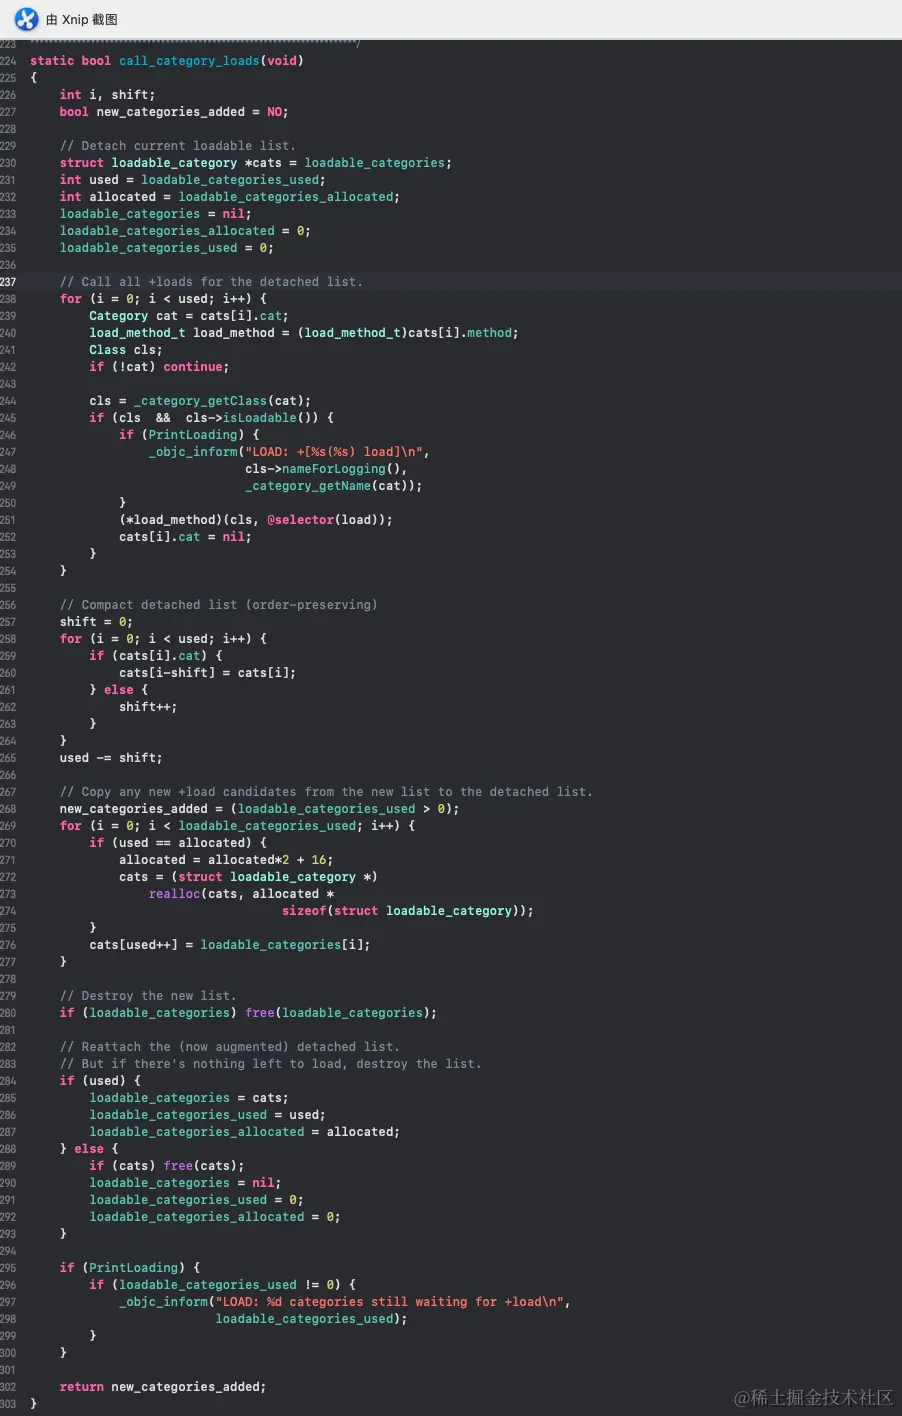Click comment '// Call all +loads for the detached list.'
902x1416 pixels.
point(211,282)
